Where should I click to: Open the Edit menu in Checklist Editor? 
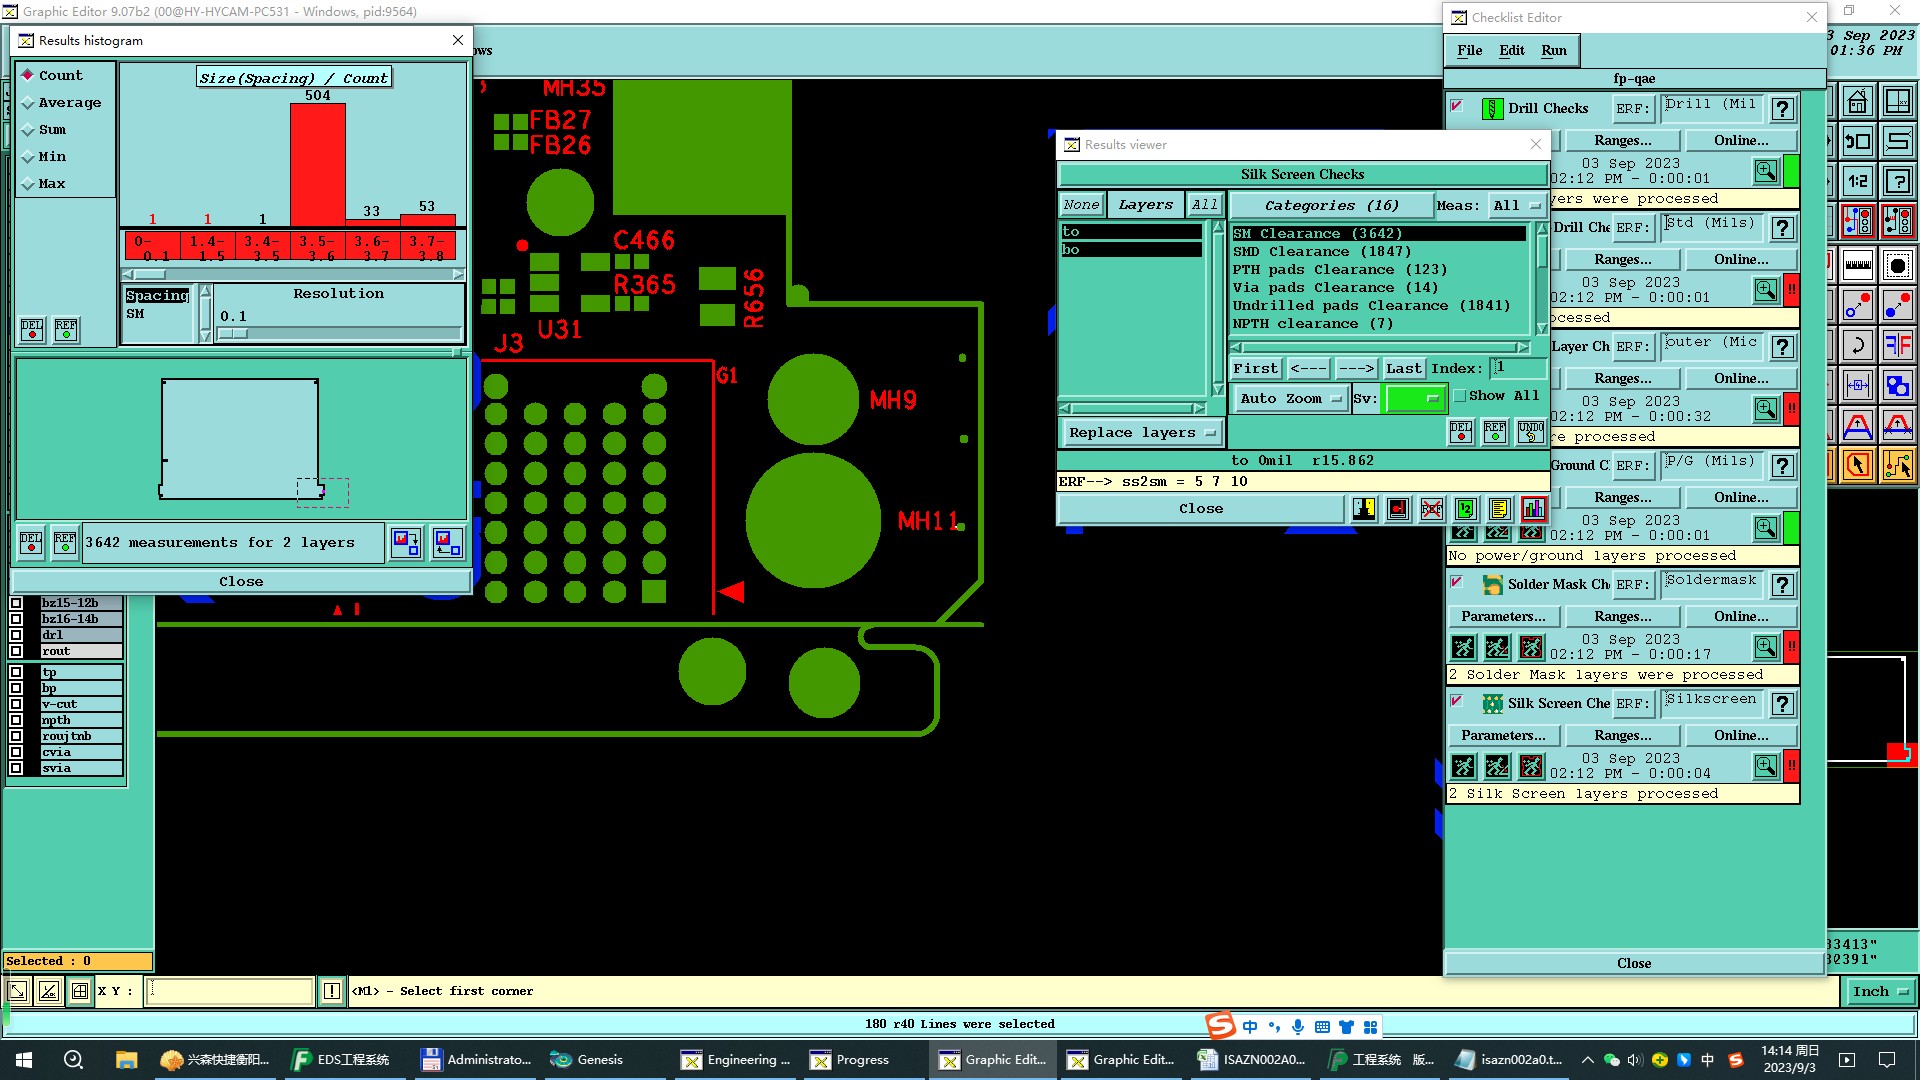[1511, 51]
